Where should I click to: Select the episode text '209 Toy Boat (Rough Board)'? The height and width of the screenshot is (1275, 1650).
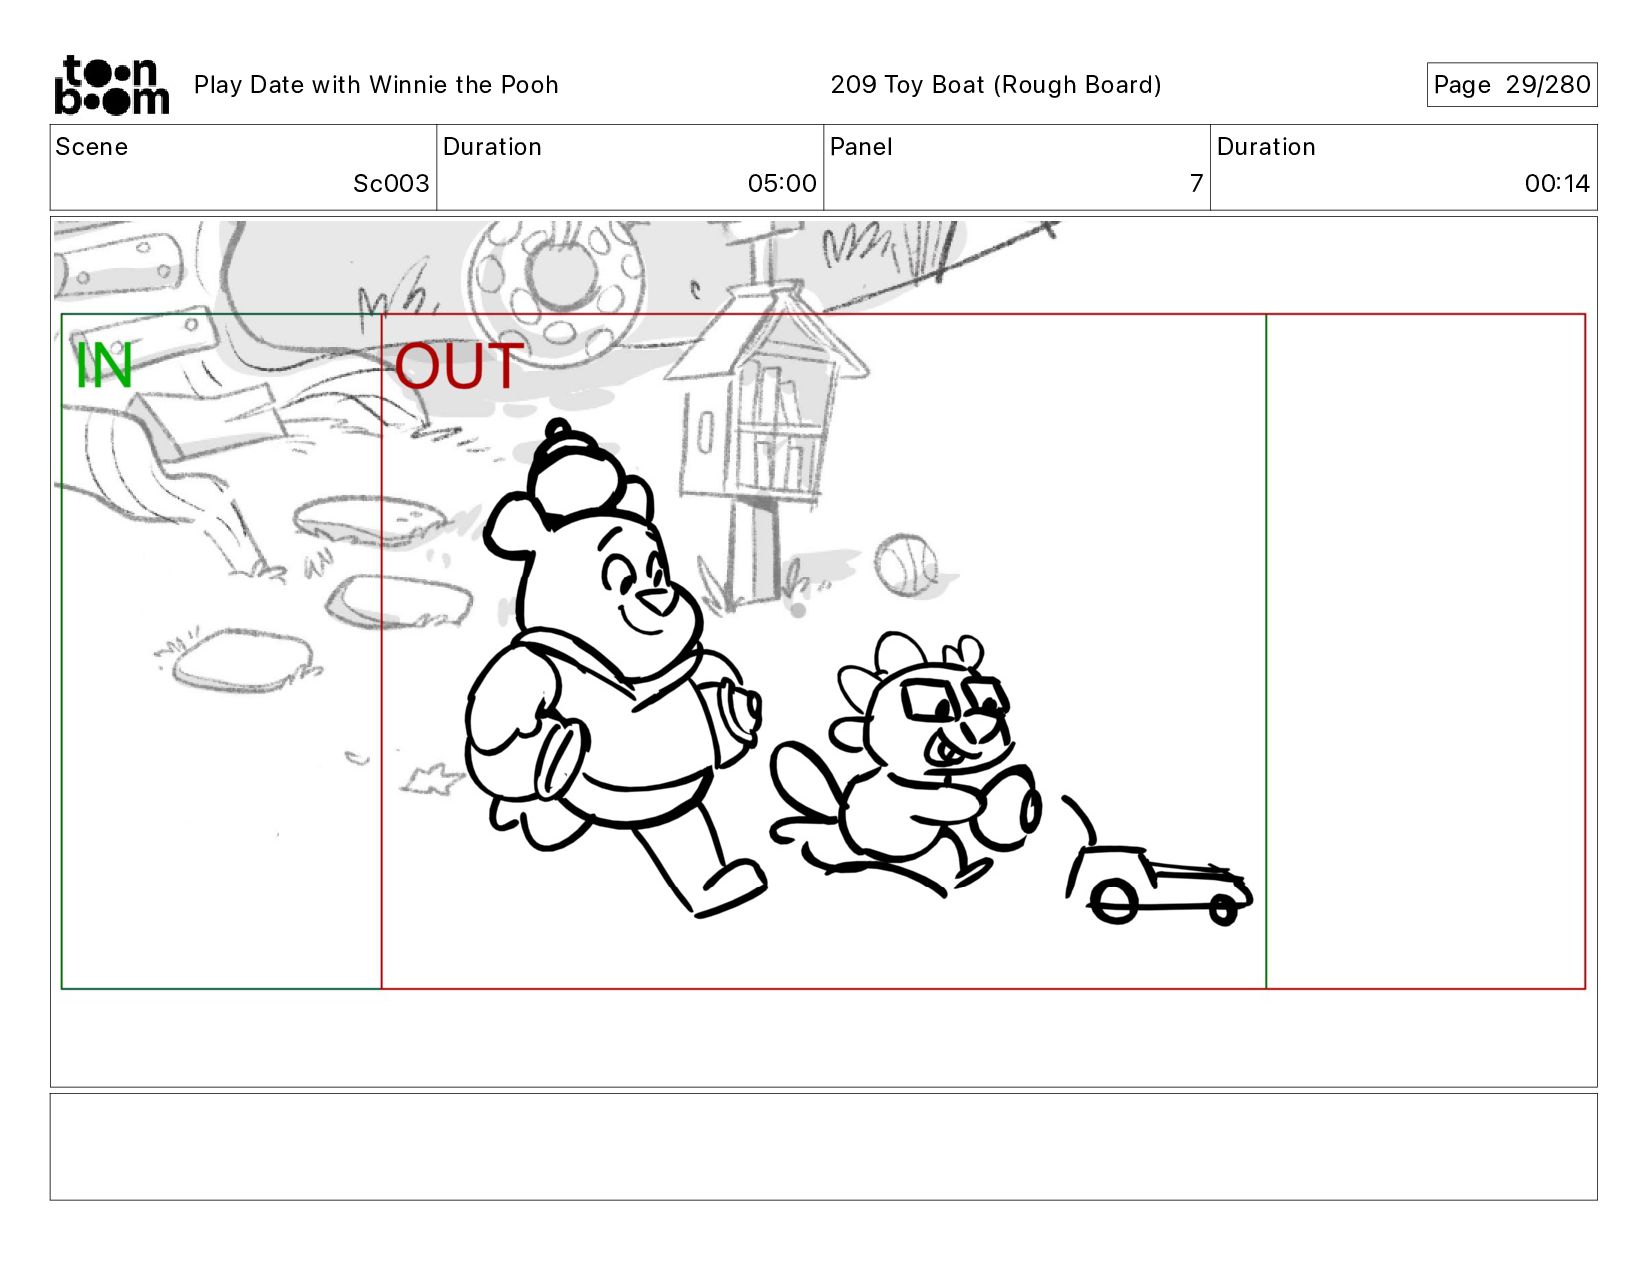point(996,85)
